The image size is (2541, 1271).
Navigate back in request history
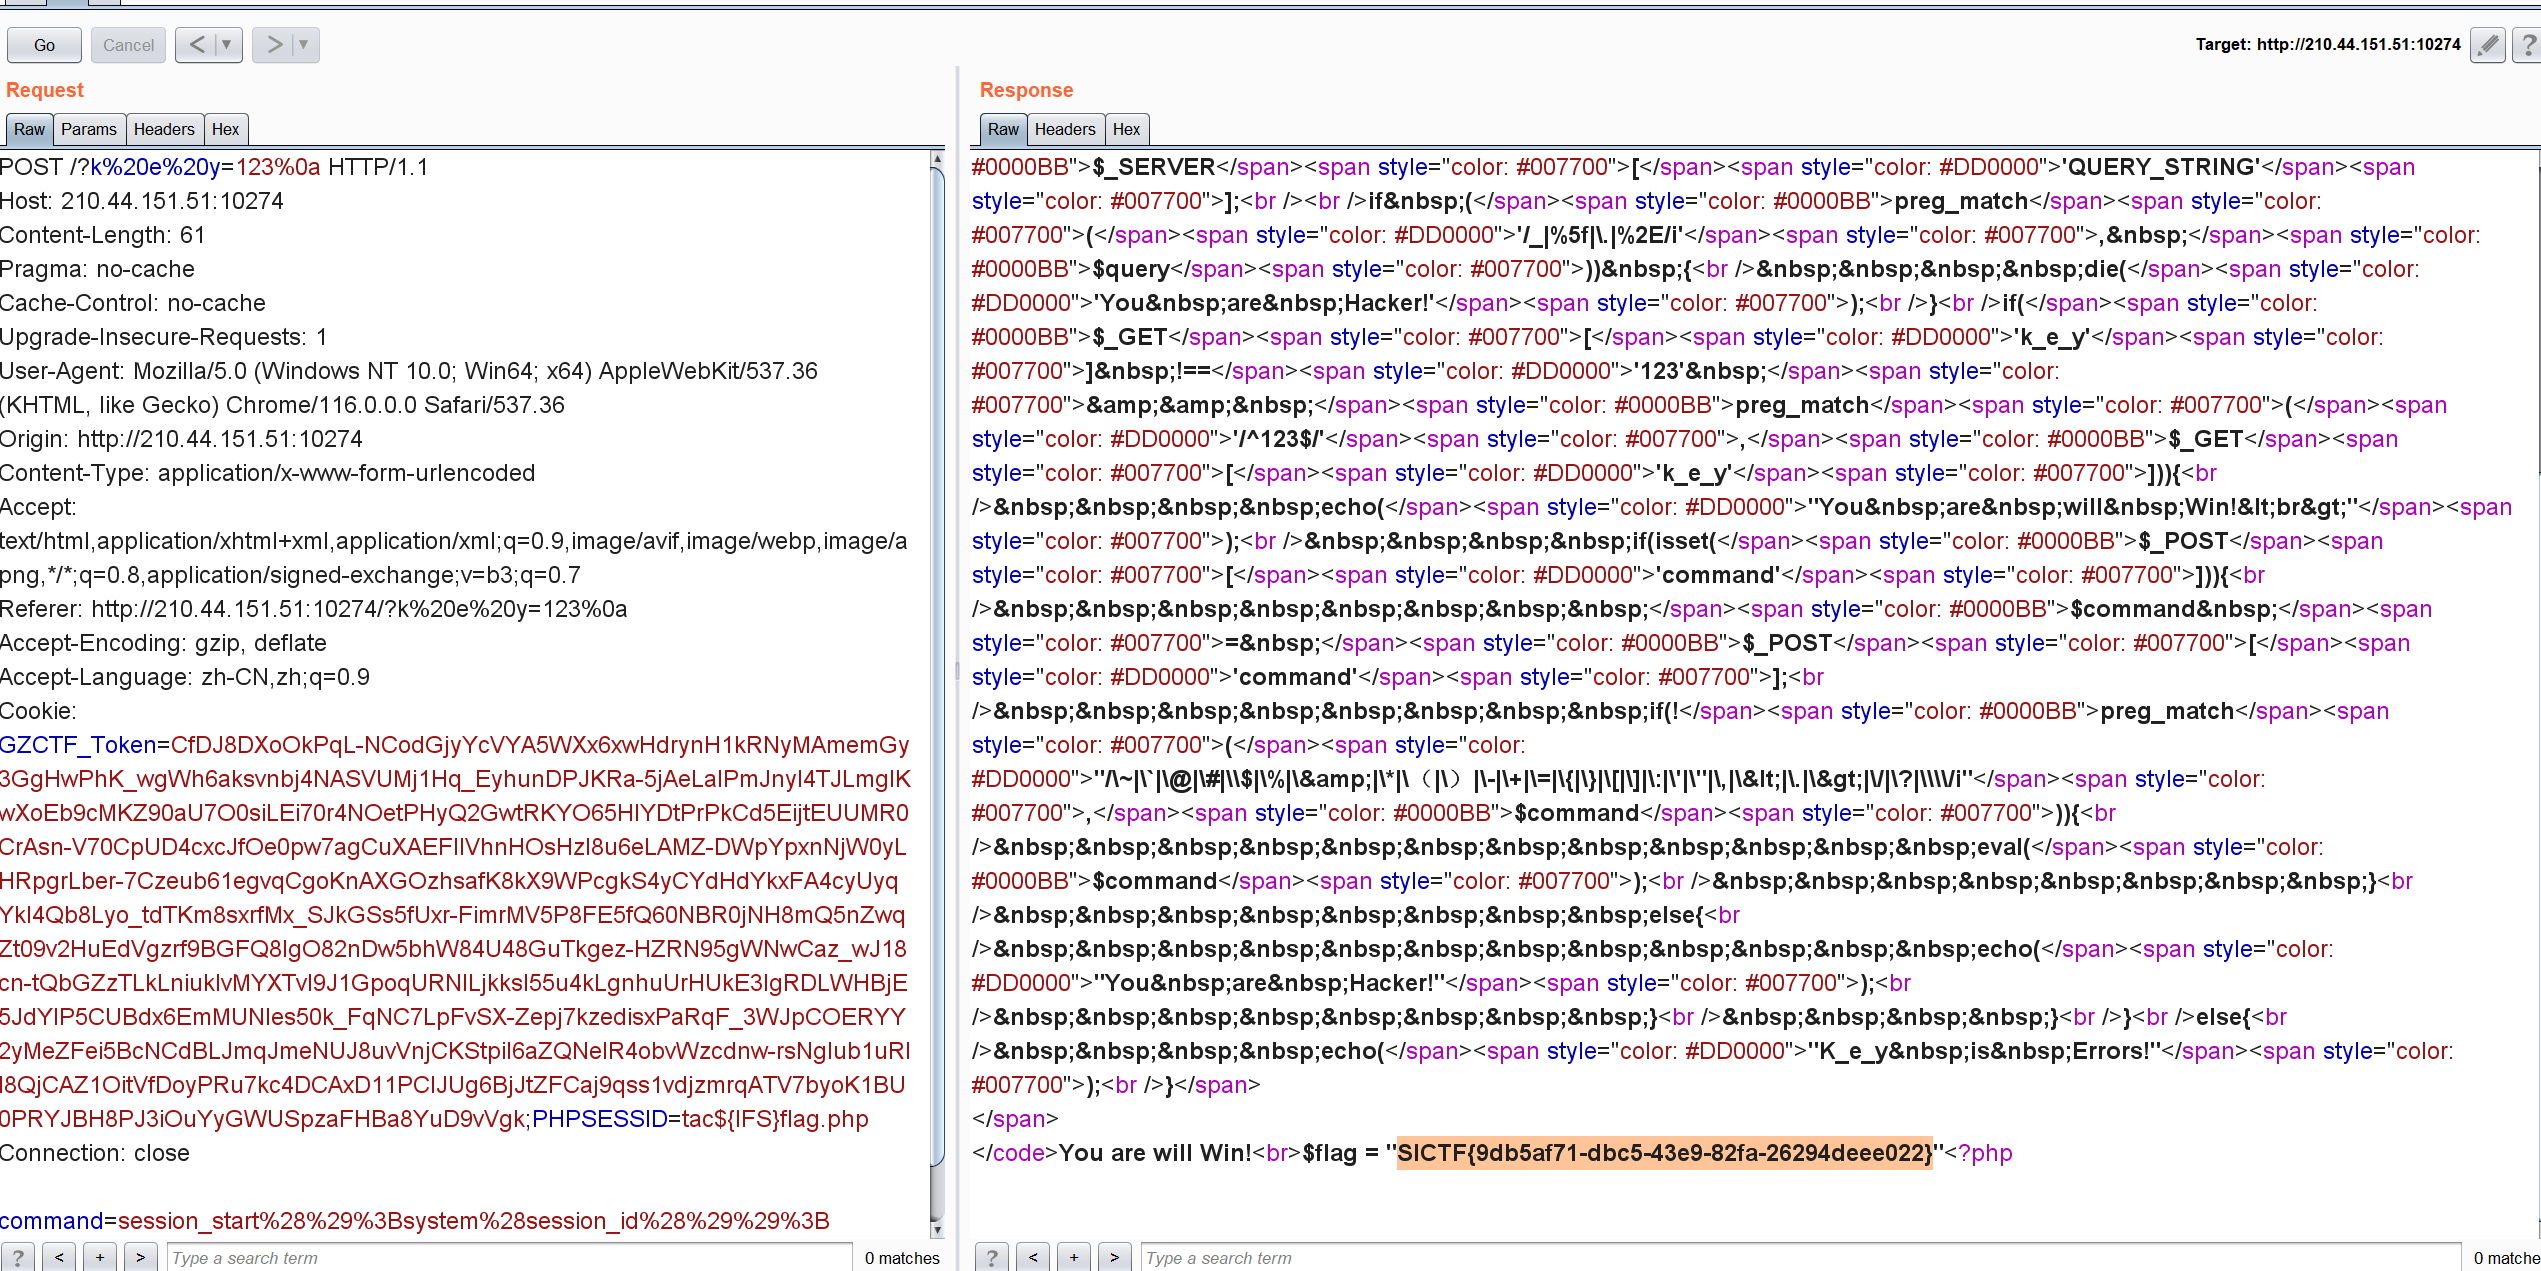[x=197, y=45]
